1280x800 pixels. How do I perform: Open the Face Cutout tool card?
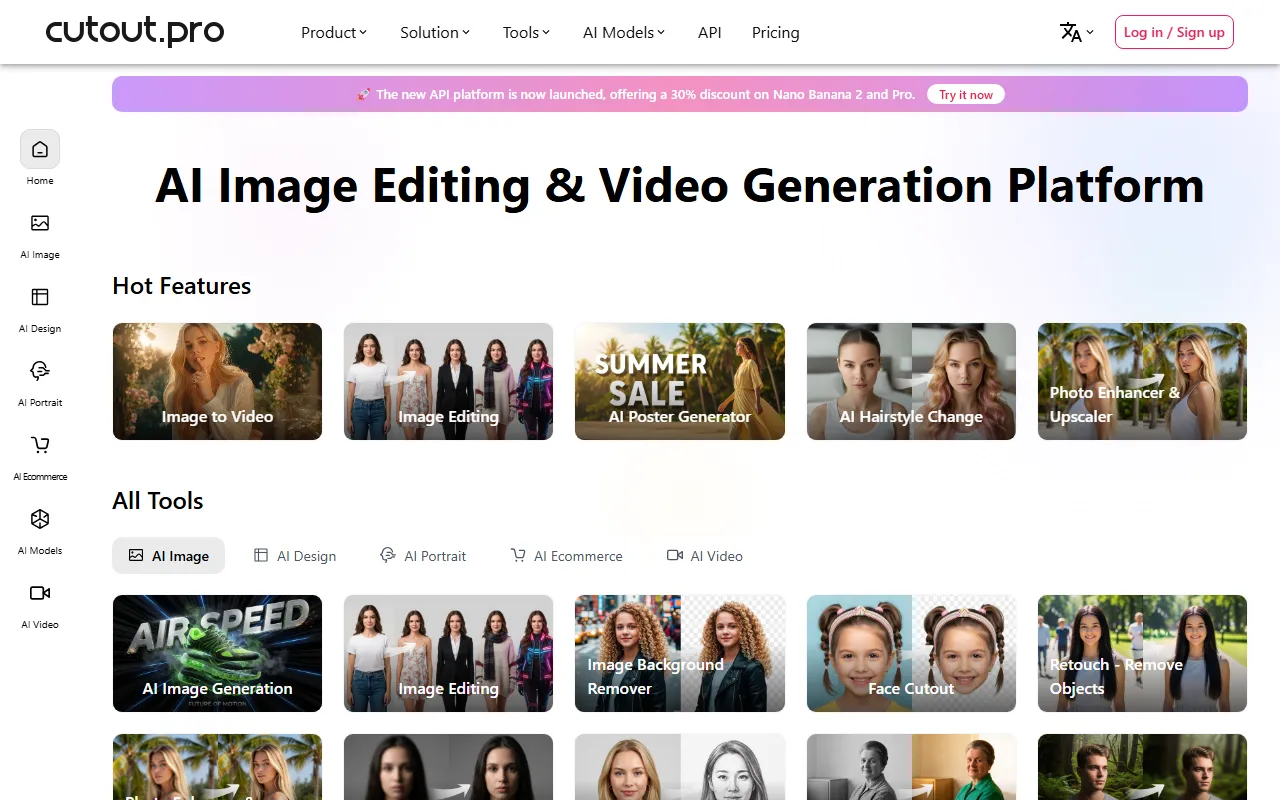(911, 653)
